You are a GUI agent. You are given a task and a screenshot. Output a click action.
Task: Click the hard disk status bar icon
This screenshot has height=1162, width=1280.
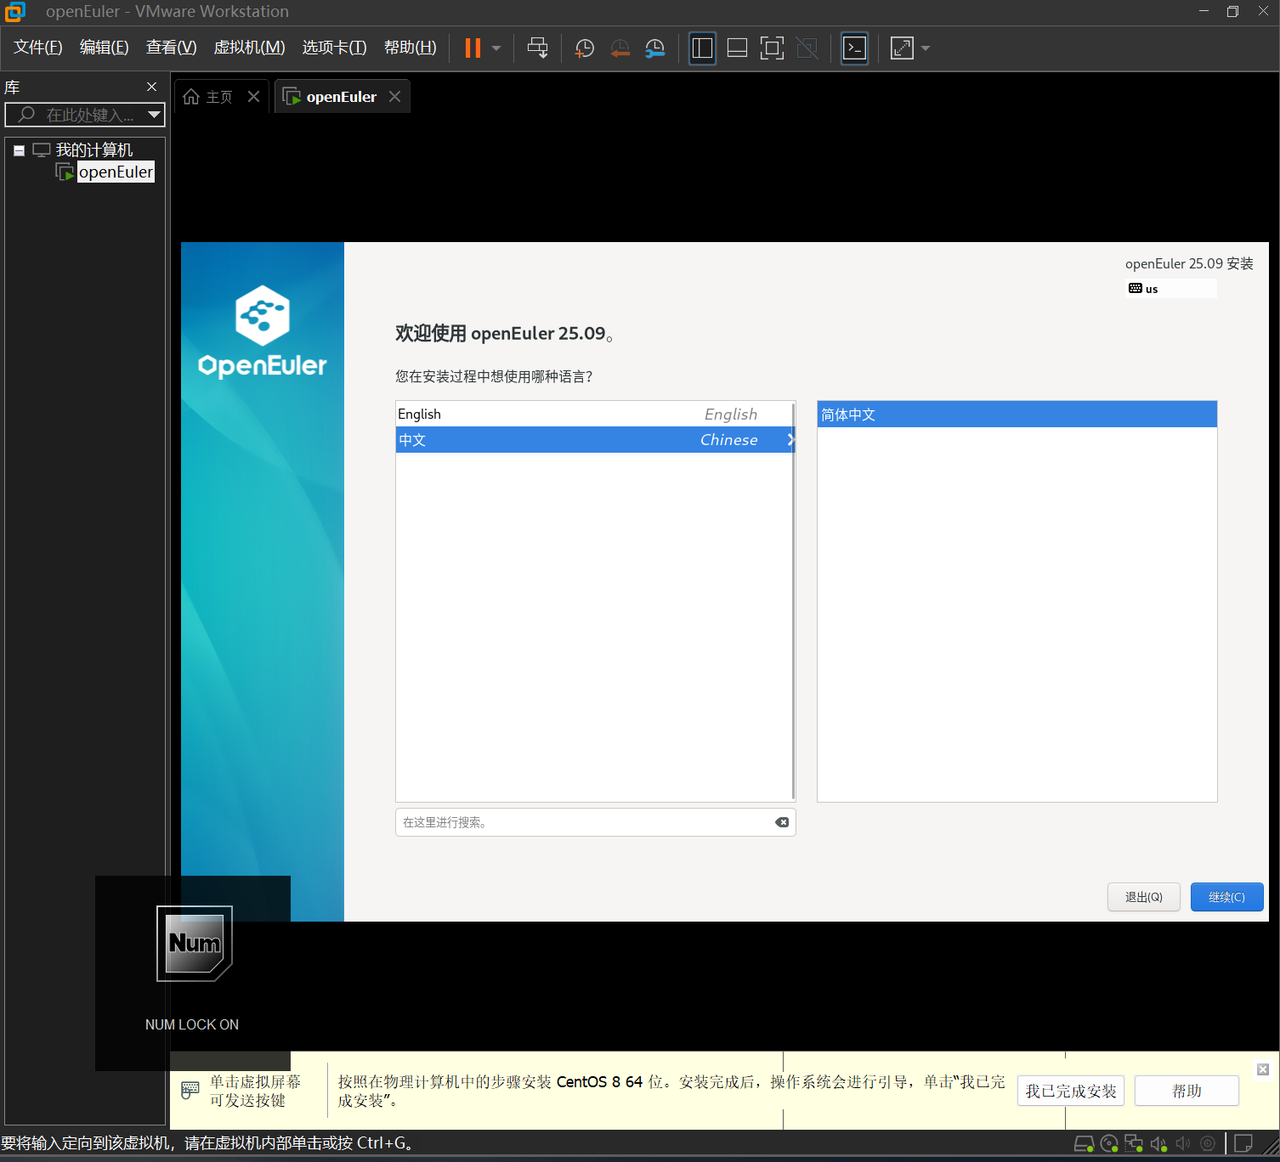(x=1083, y=1143)
